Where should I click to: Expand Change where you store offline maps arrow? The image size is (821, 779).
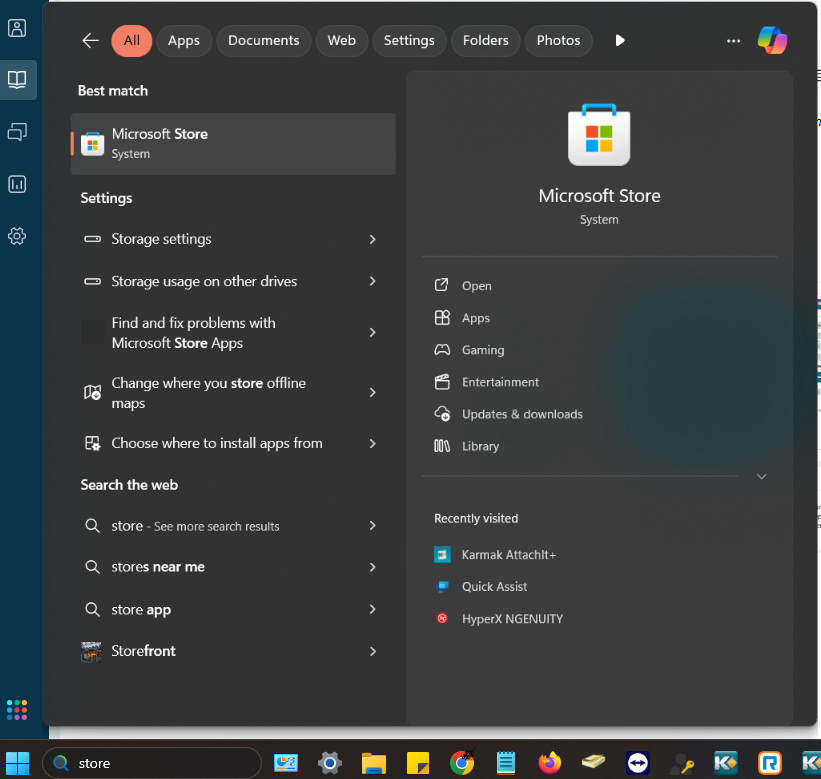coord(372,392)
